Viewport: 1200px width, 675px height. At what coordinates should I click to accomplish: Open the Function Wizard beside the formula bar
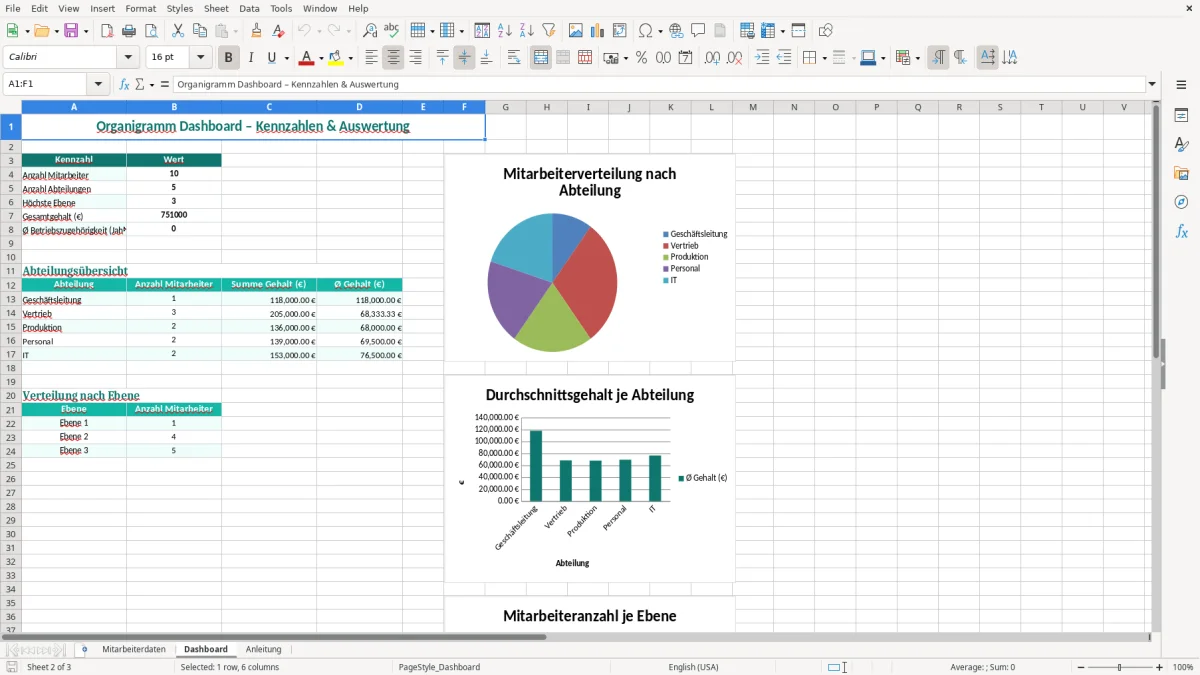124,85
